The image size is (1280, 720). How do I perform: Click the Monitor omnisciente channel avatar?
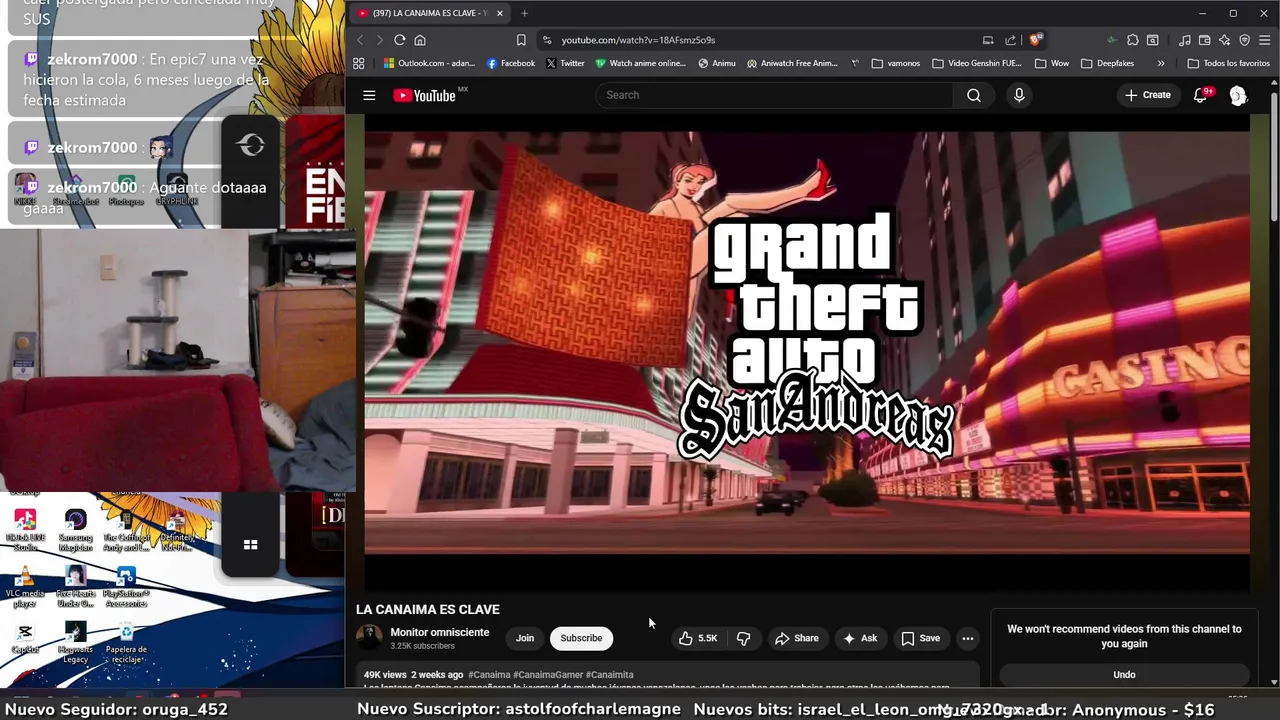(369, 638)
